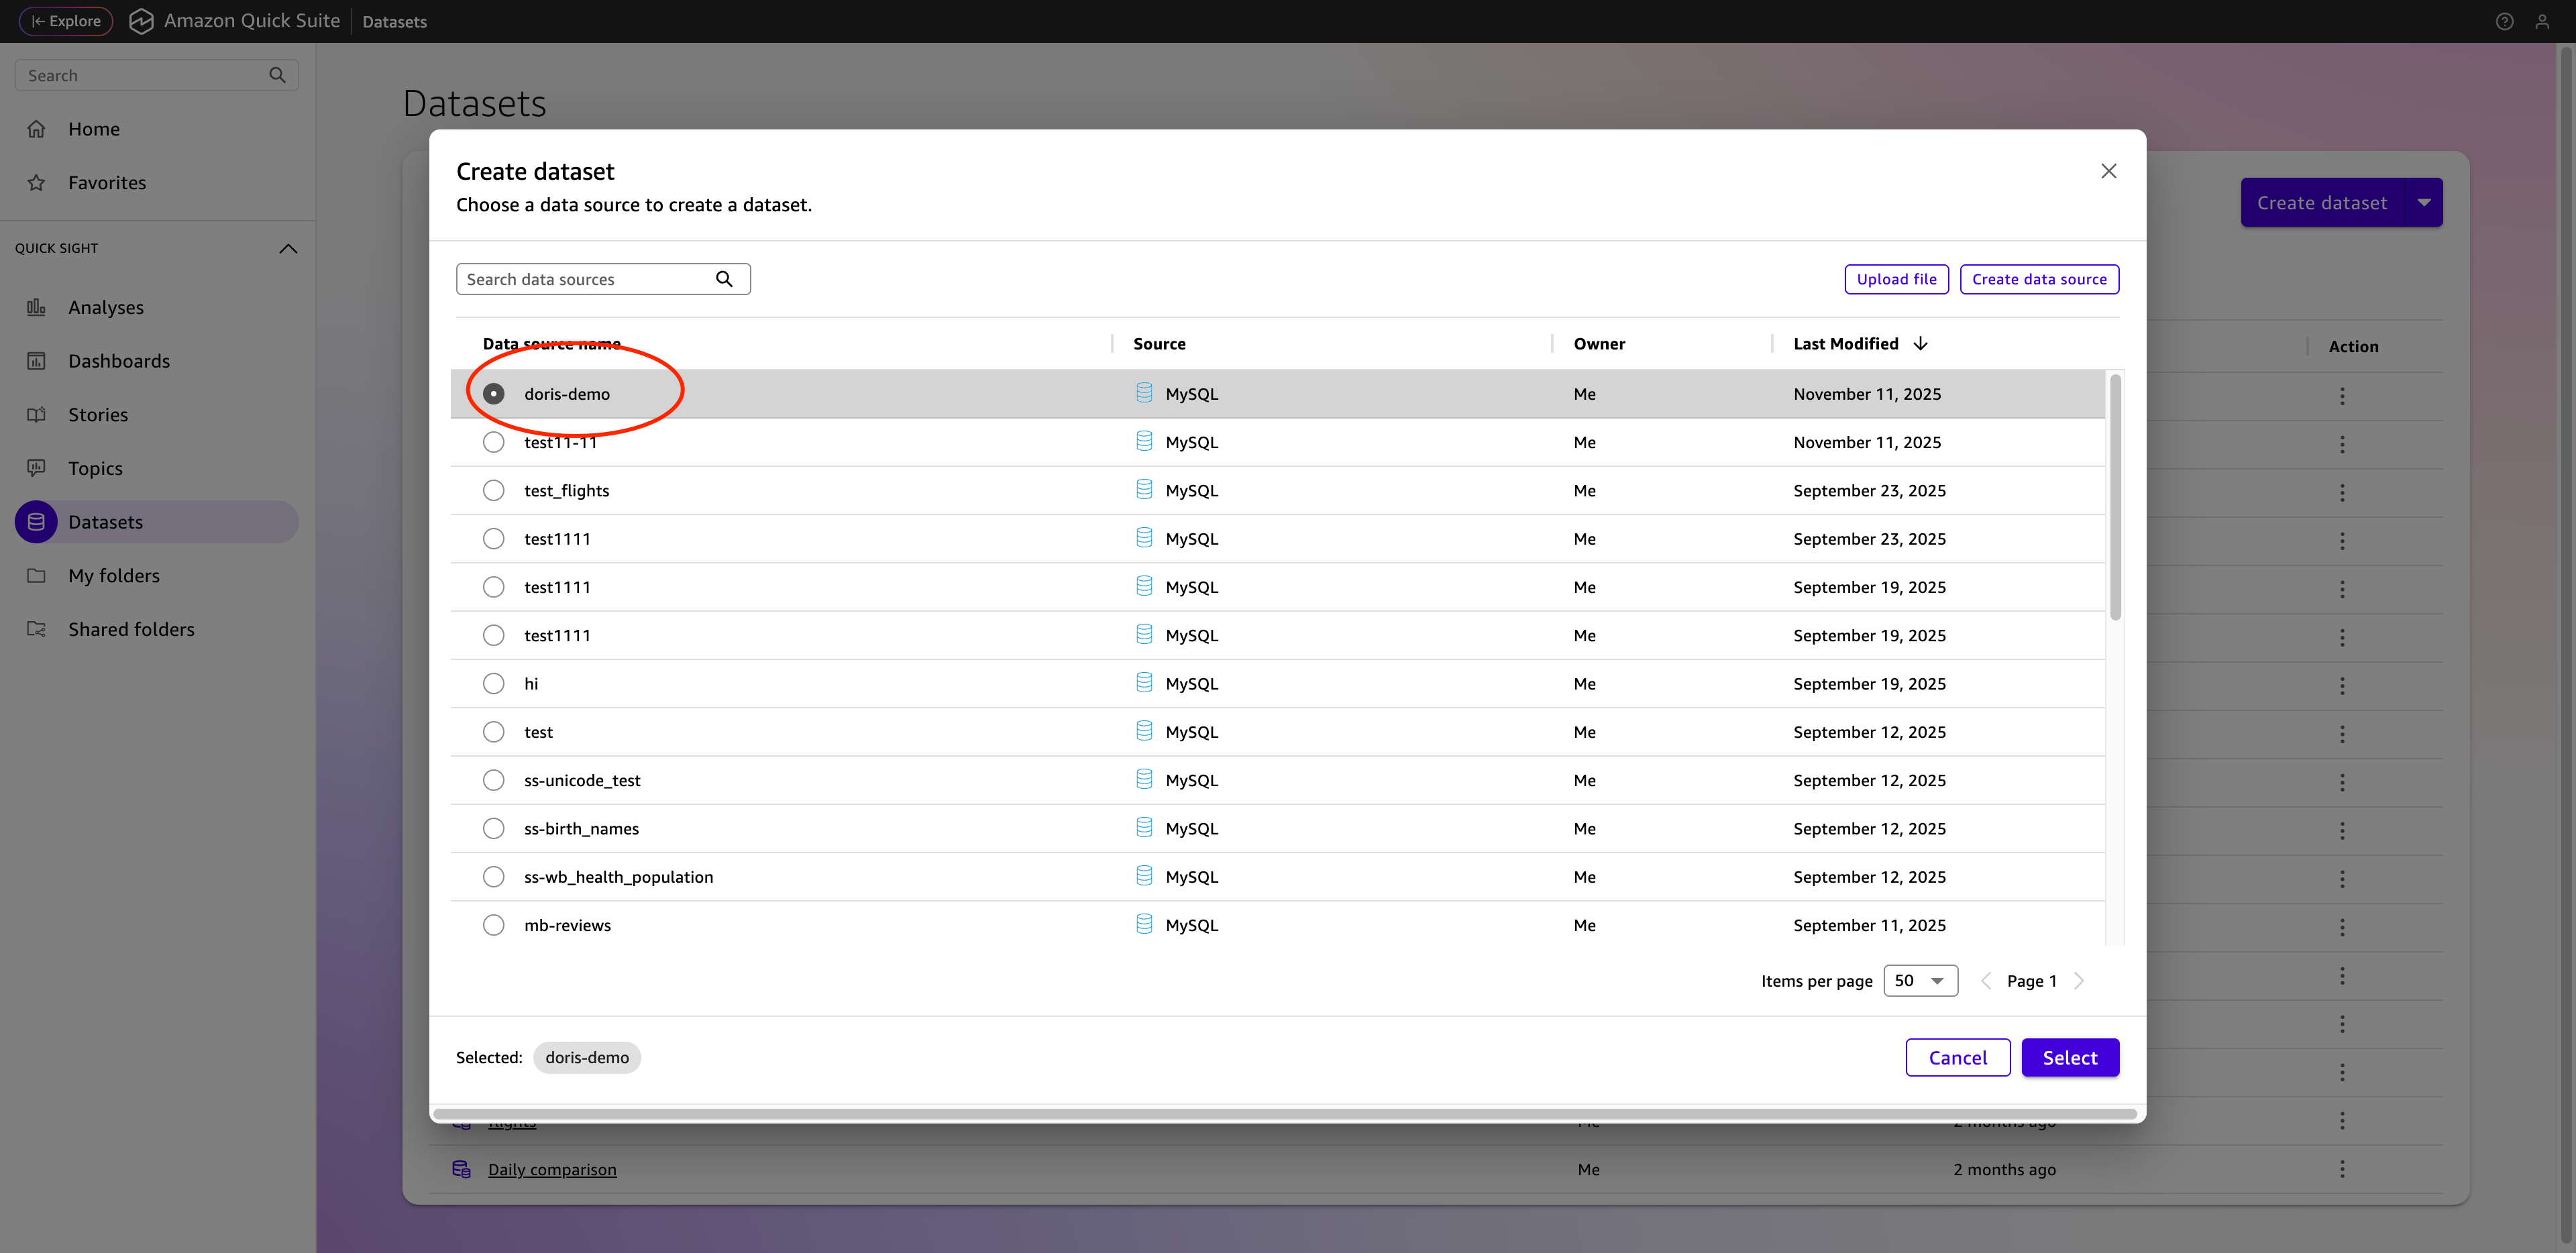This screenshot has height=1253, width=2576.
Task: Click the Favorites star icon
Action: click(36, 182)
